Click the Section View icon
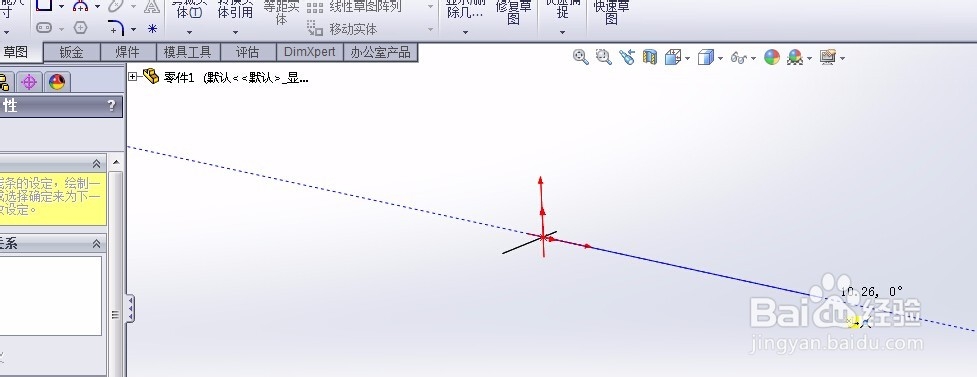 coord(650,57)
